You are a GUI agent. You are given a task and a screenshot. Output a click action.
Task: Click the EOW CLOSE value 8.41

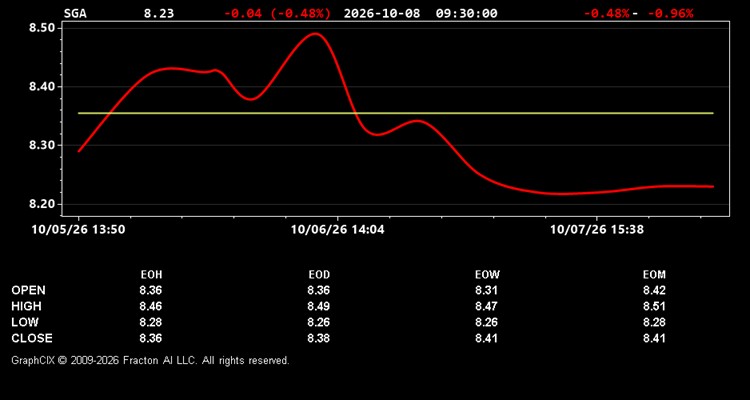[x=487, y=338]
